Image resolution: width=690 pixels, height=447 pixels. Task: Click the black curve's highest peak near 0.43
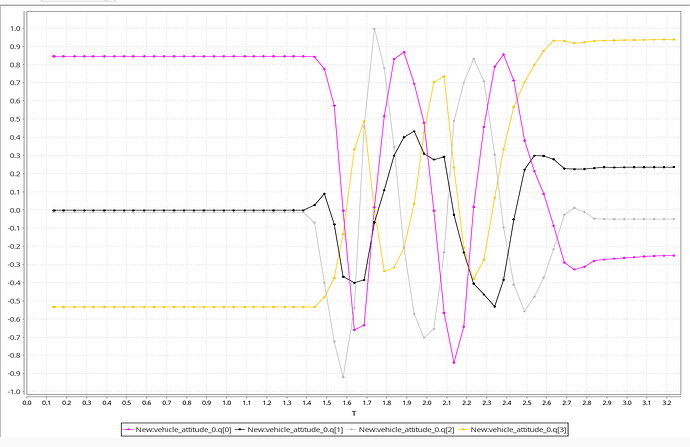click(x=414, y=131)
